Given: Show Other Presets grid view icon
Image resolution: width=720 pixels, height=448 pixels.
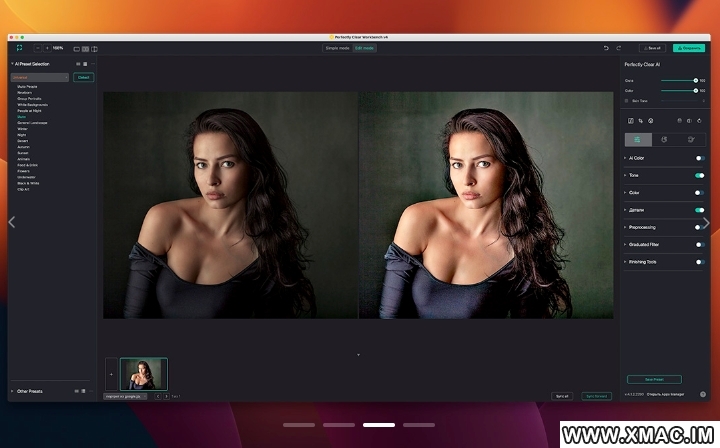Looking at the screenshot, I should pyautogui.click(x=77, y=391).
